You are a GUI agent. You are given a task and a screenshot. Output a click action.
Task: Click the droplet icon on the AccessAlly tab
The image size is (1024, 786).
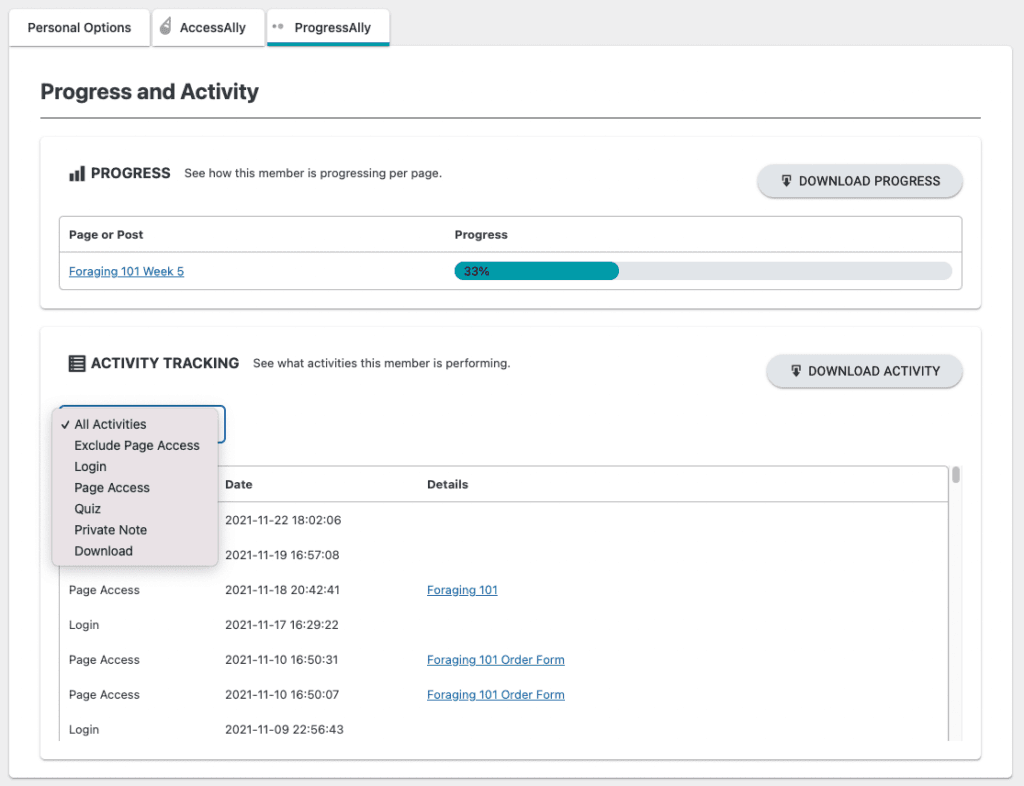tap(166, 26)
